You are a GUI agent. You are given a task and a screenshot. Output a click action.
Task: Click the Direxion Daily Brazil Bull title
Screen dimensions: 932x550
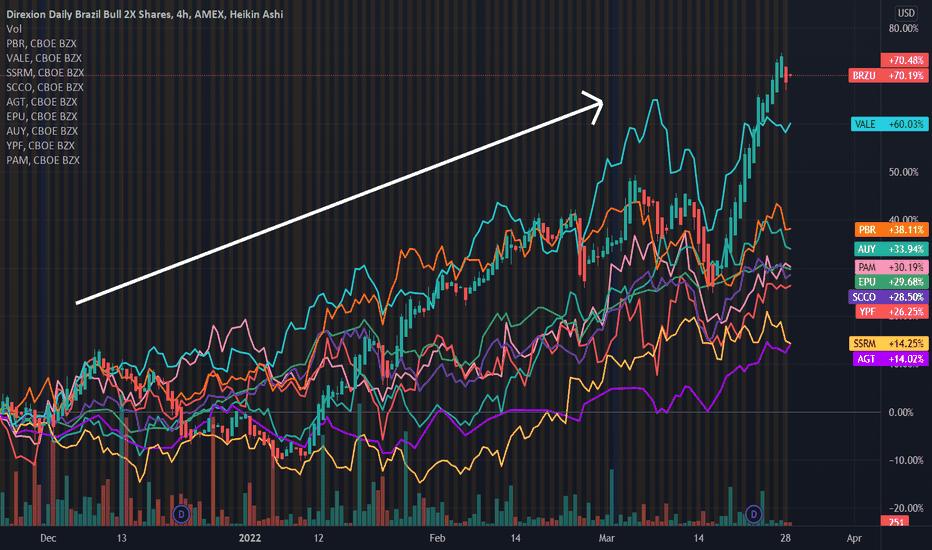point(144,14)
